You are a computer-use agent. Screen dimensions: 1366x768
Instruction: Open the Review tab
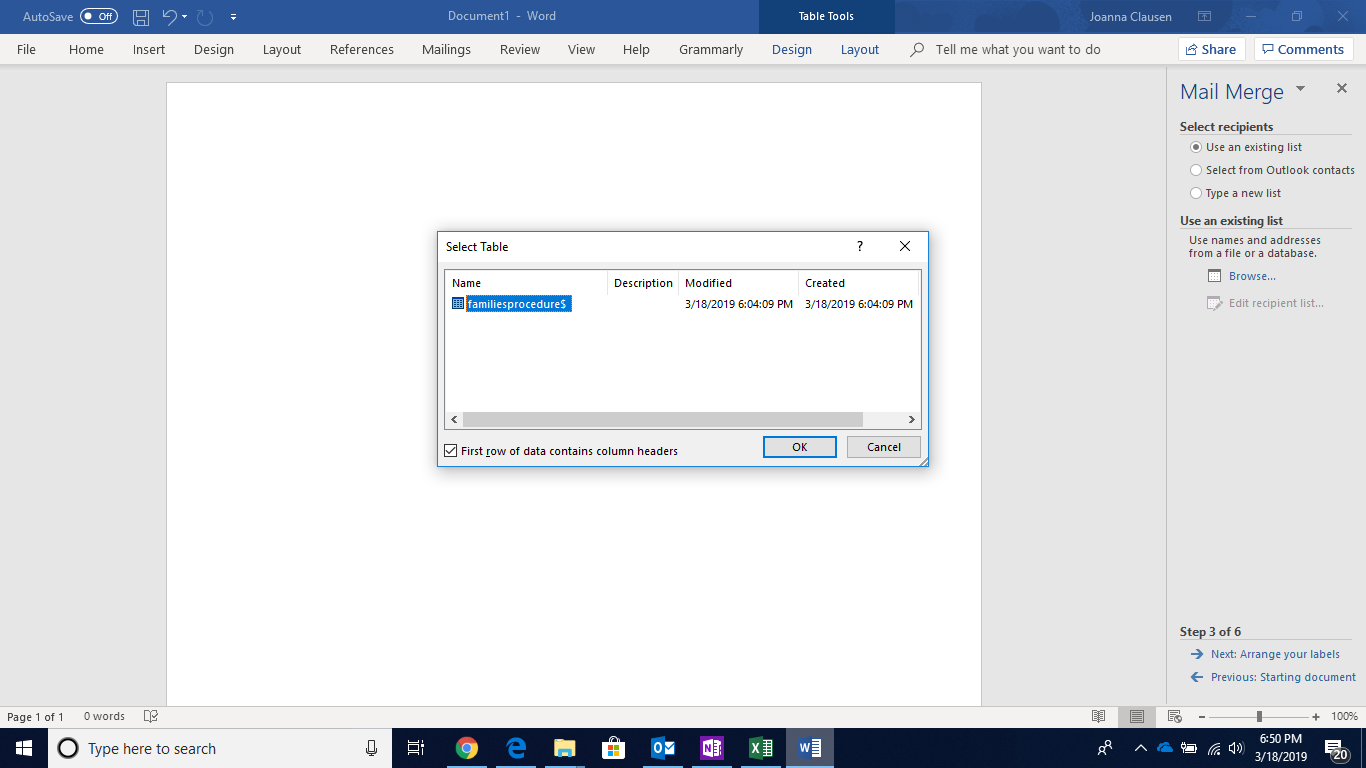click(520, 49)
